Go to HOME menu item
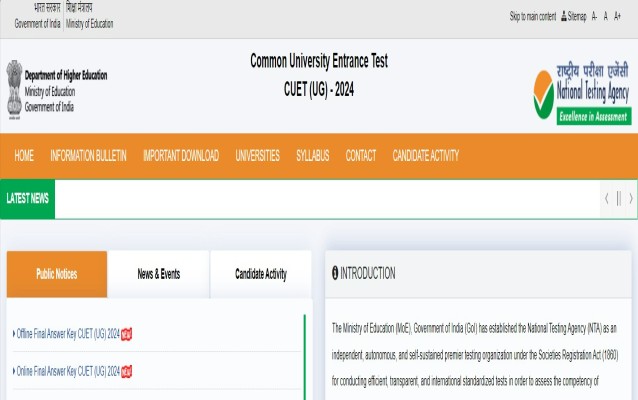The width and height of the screenshot is (638, 400). 24,155
